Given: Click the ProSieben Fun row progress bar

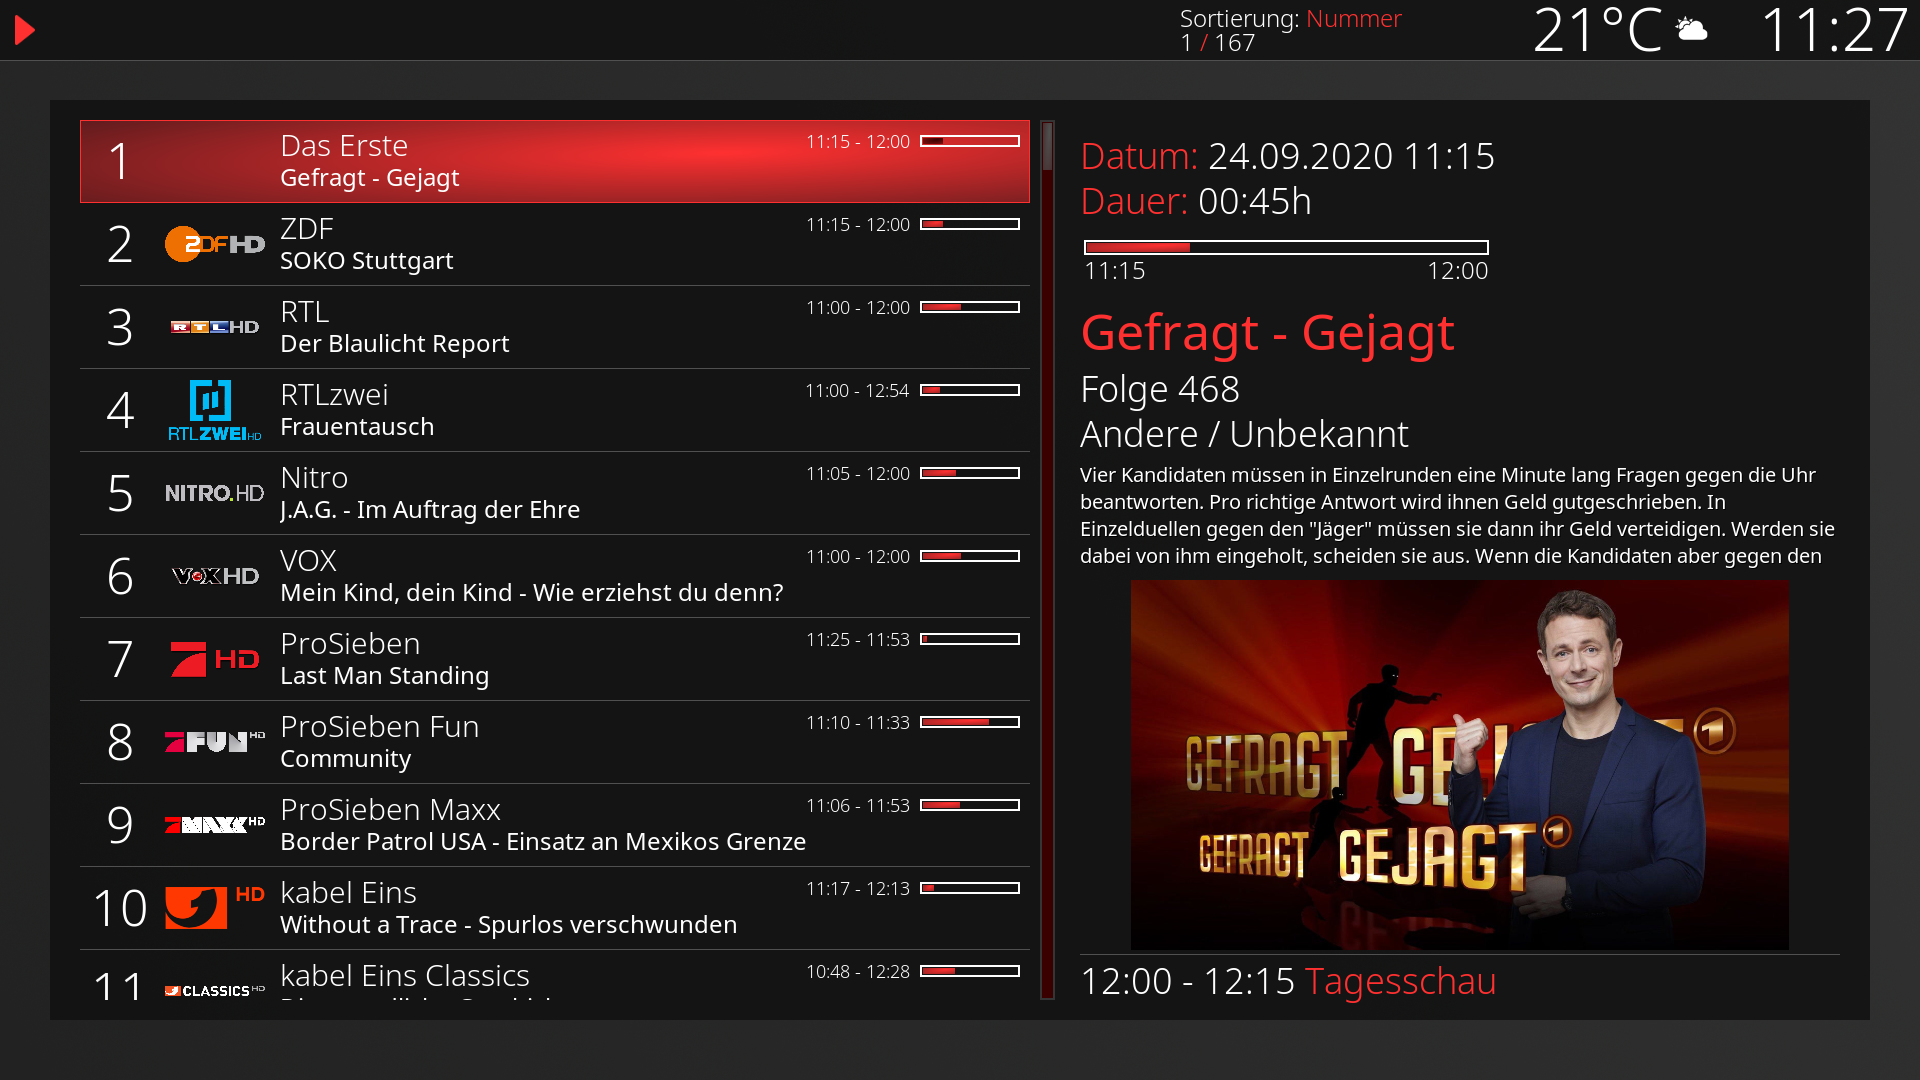Looking at the screenshot, I should [970, 722].
